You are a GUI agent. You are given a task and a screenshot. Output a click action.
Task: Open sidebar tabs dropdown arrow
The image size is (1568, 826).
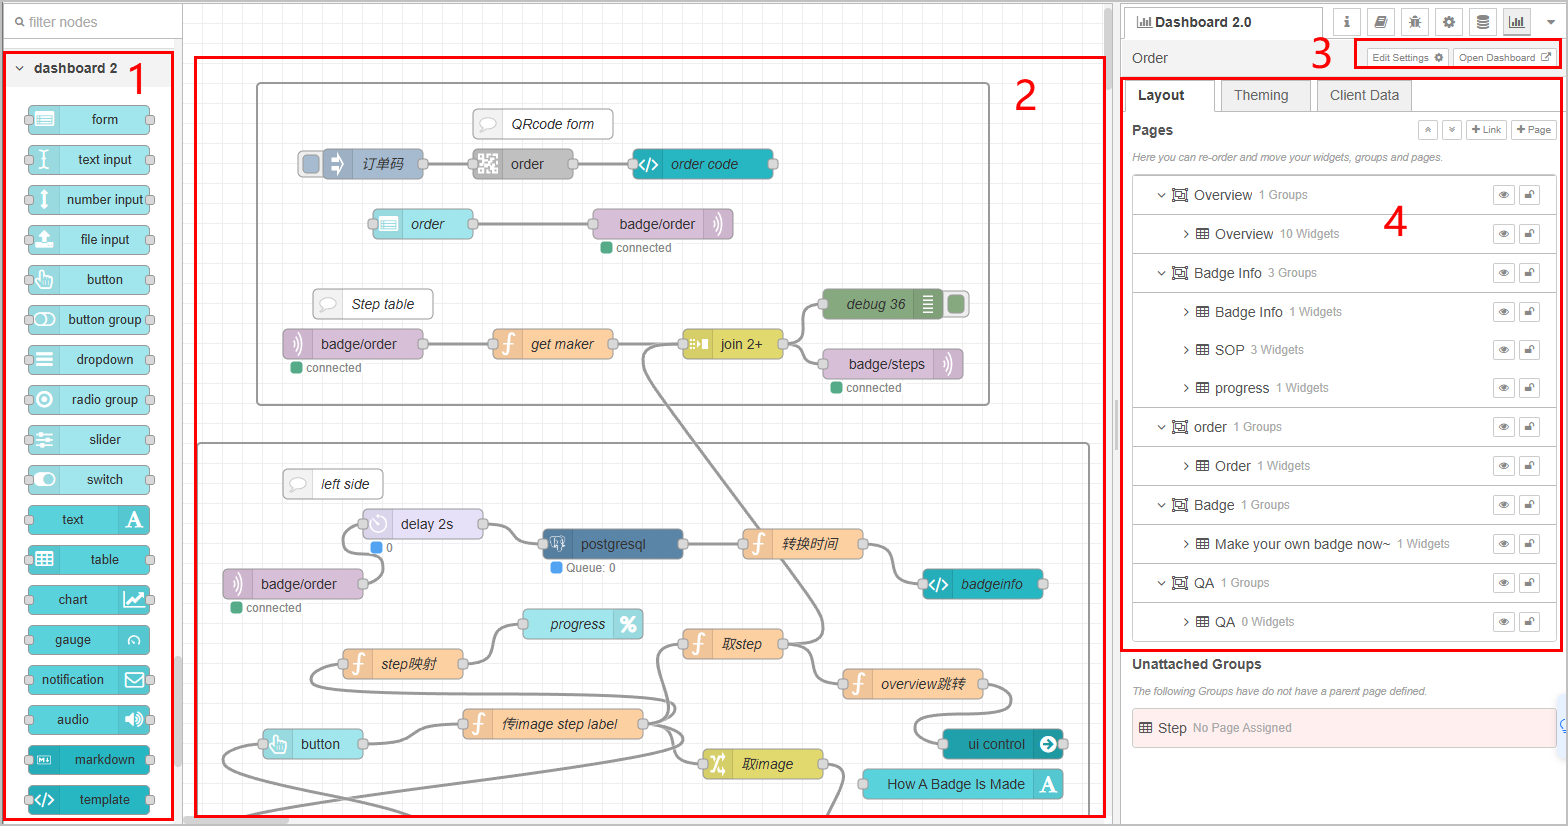coord(1551,22)
